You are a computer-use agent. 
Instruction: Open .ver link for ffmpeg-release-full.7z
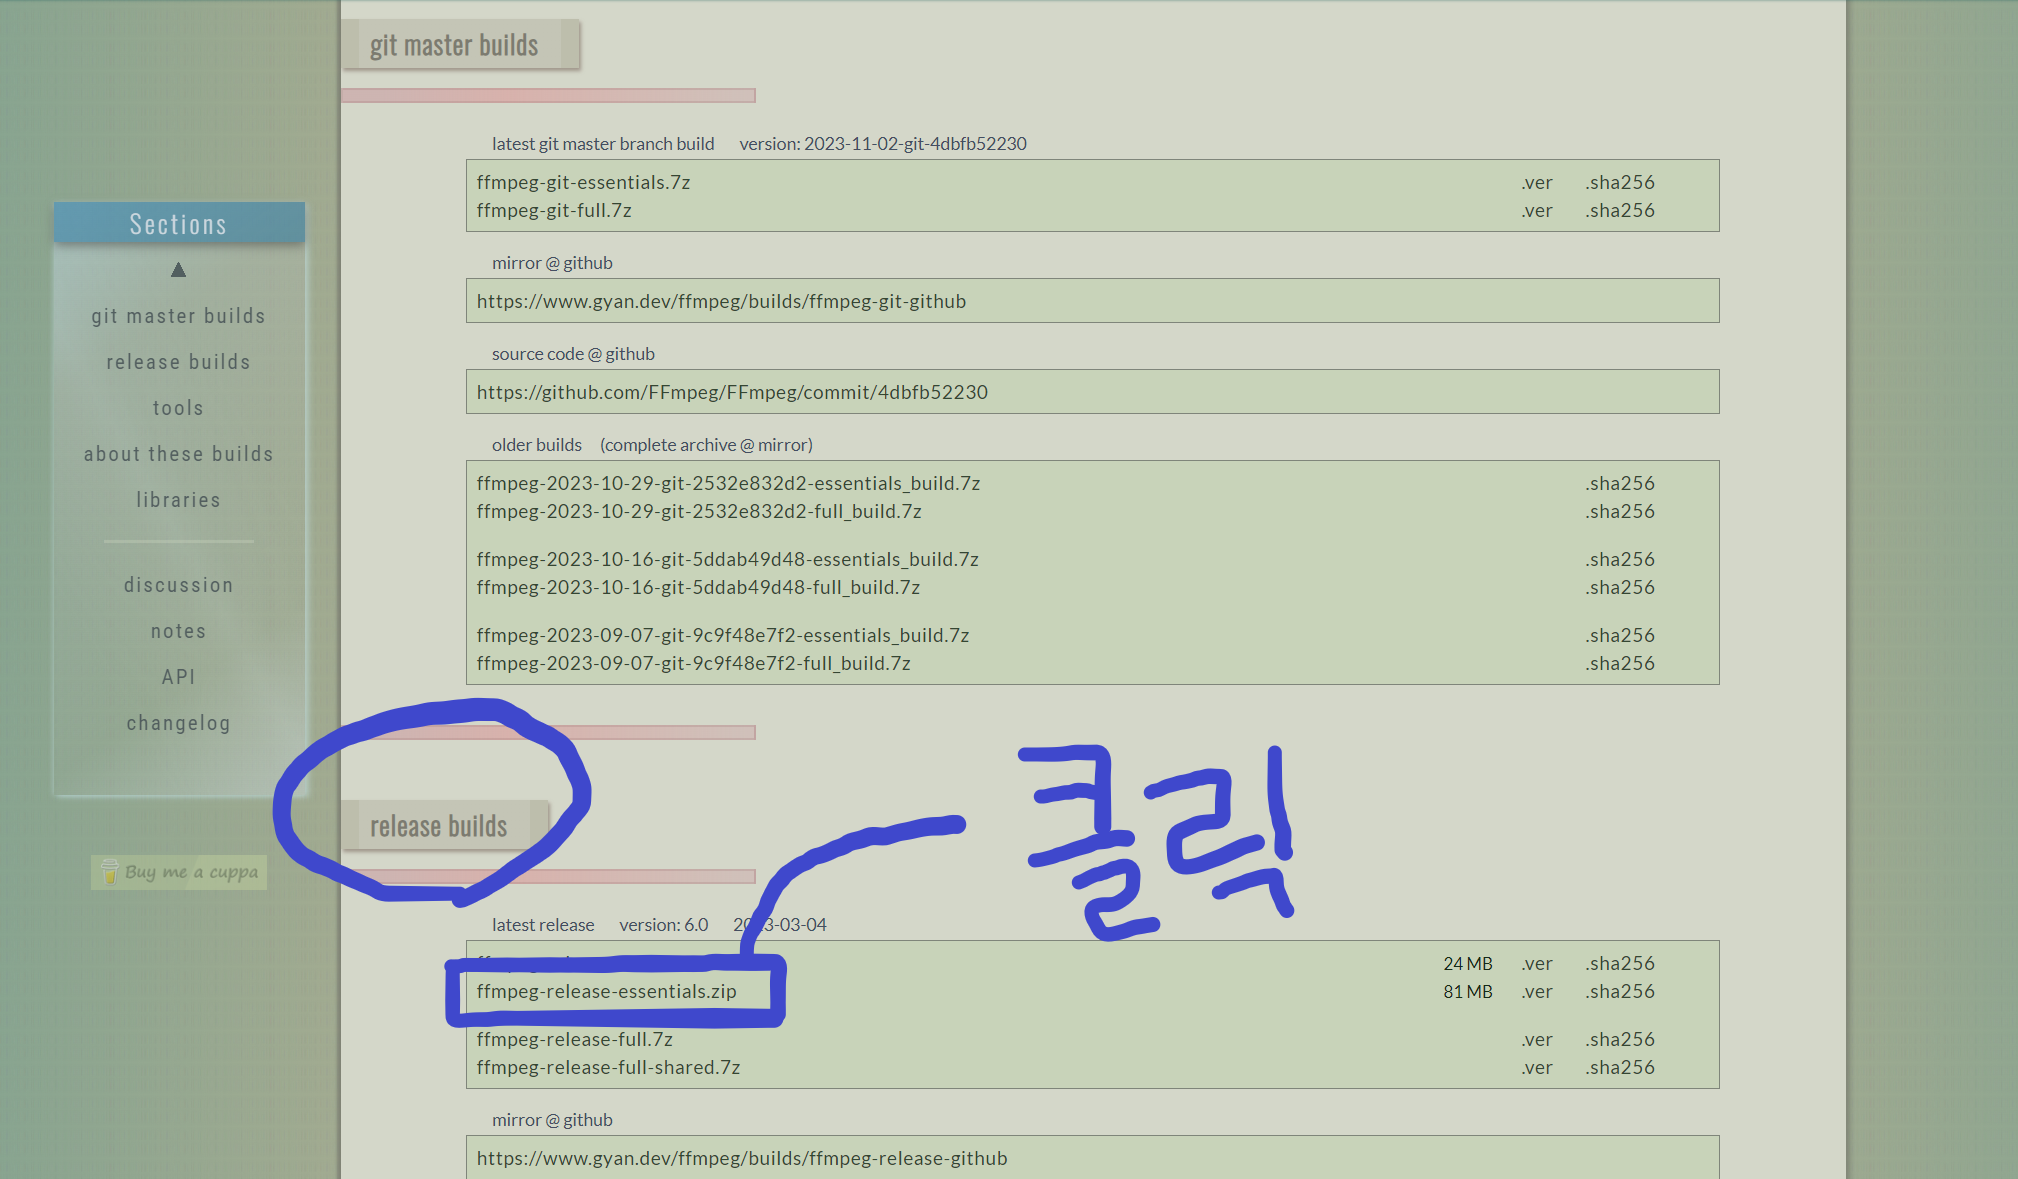pos(1537,1039)
